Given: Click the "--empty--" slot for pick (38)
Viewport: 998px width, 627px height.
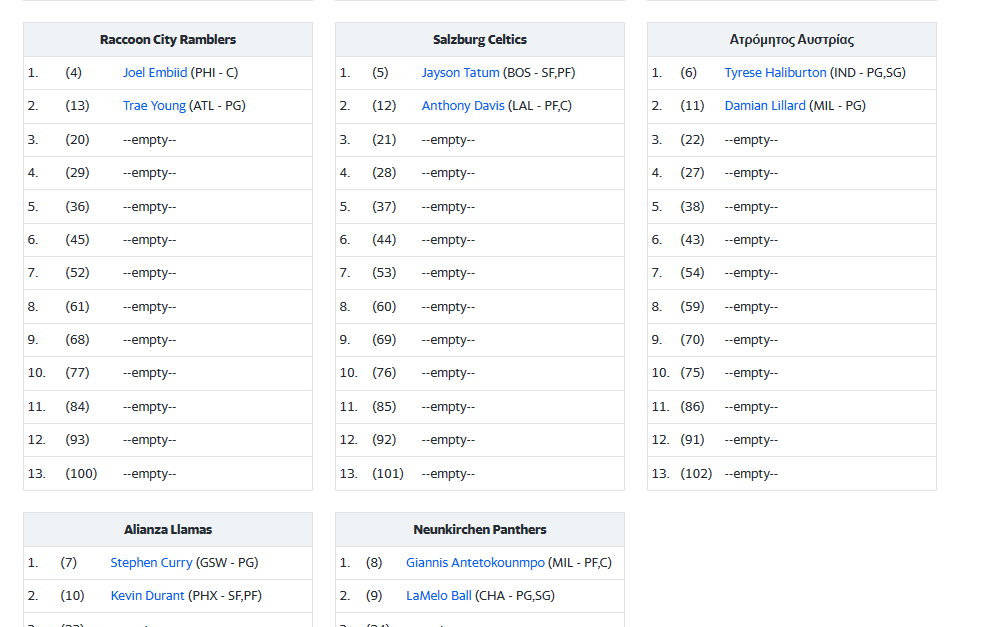Looking at the screenshot, I should 751,207.
